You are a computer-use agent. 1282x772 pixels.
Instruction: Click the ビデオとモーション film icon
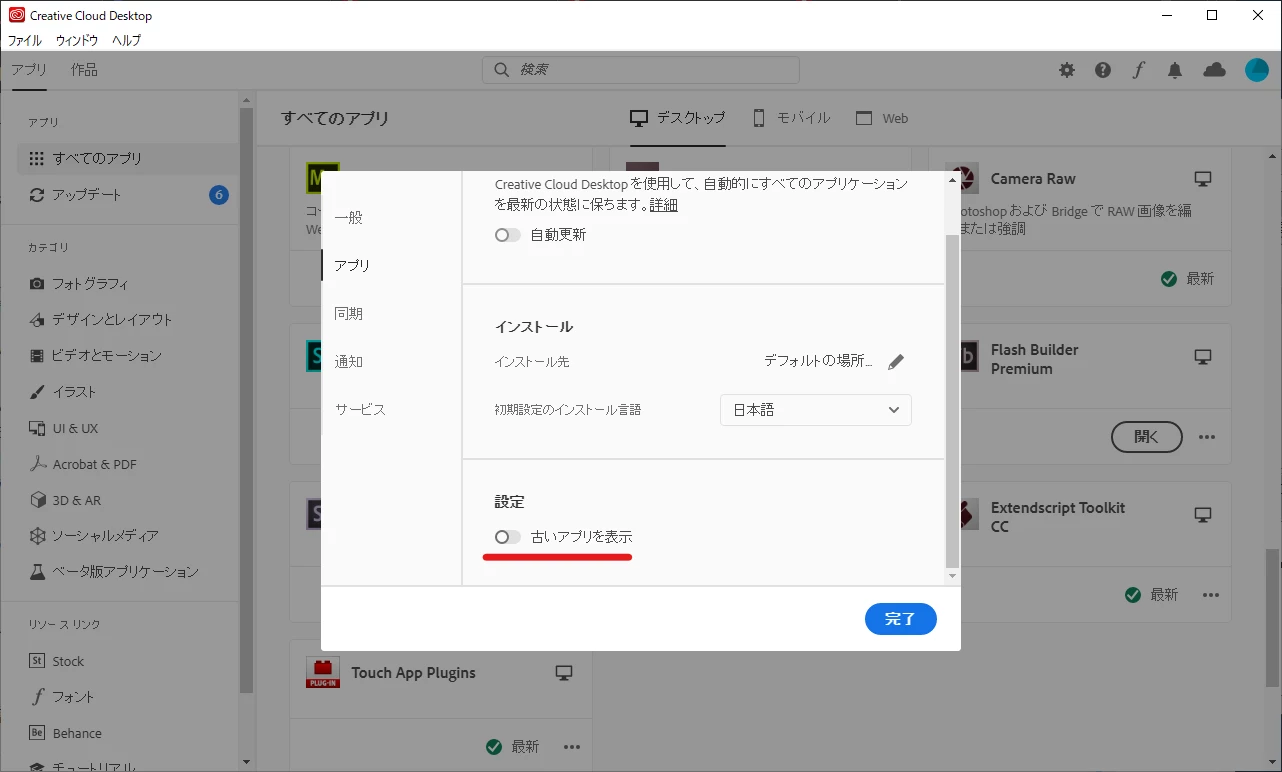(x=37, y=356)
